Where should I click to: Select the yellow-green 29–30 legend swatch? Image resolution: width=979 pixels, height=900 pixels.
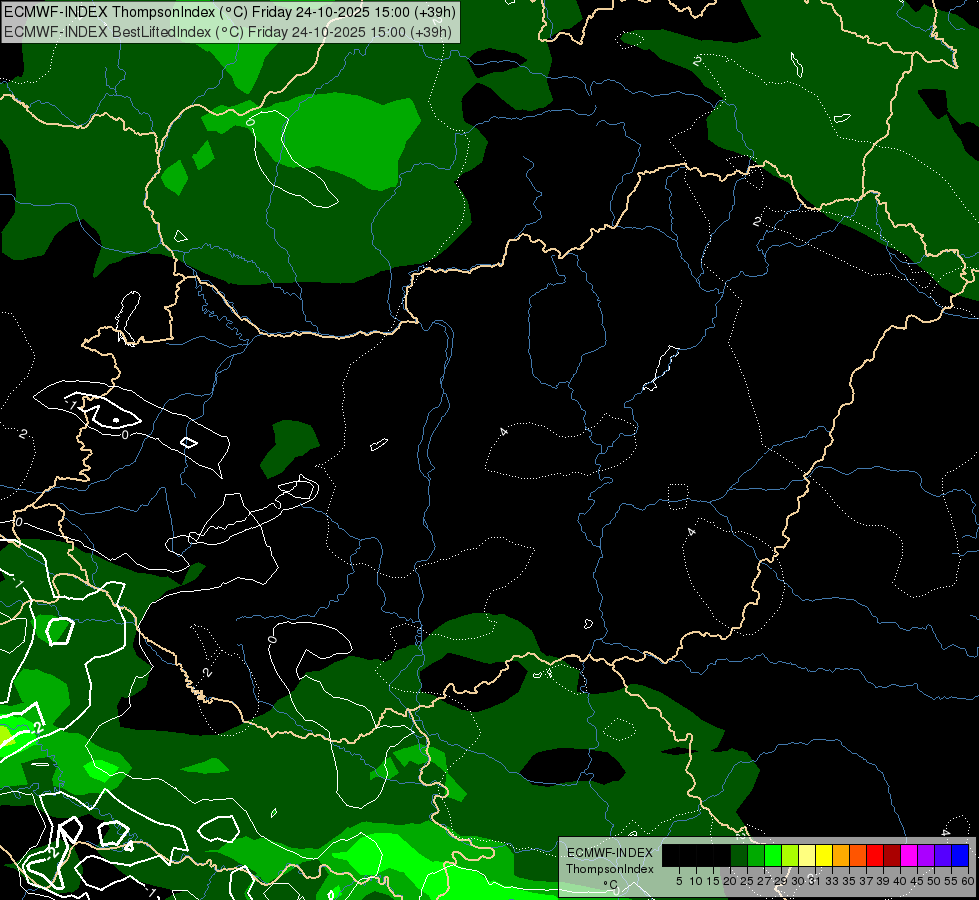point(790,856)
